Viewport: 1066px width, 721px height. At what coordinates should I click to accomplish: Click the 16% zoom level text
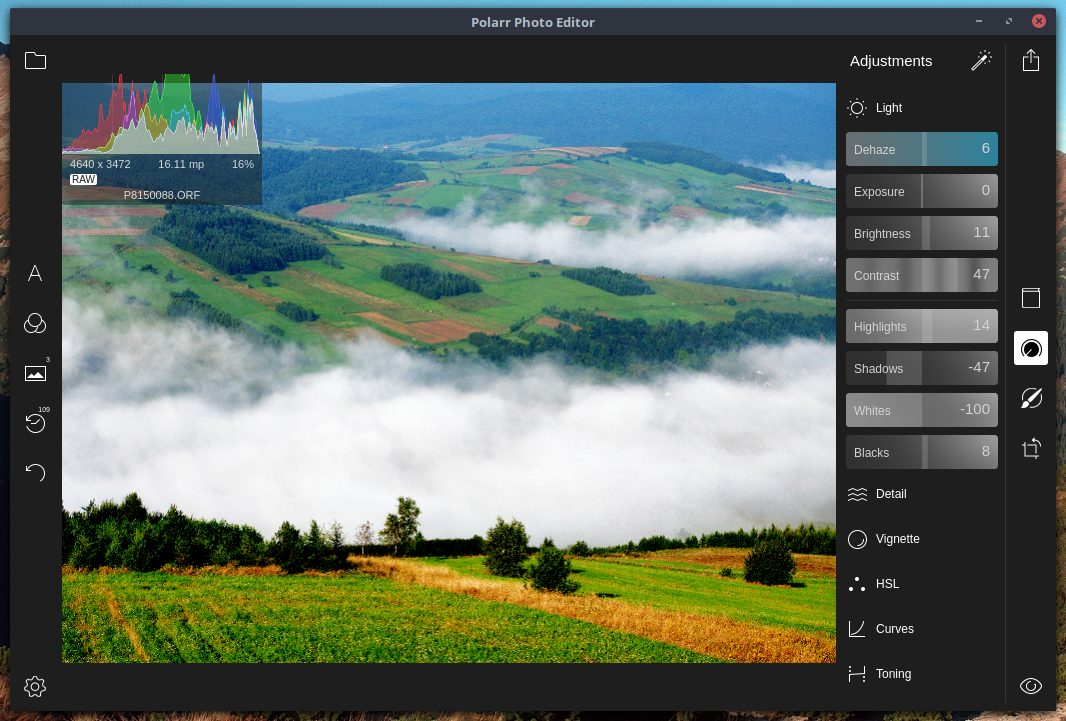point(243,164)
